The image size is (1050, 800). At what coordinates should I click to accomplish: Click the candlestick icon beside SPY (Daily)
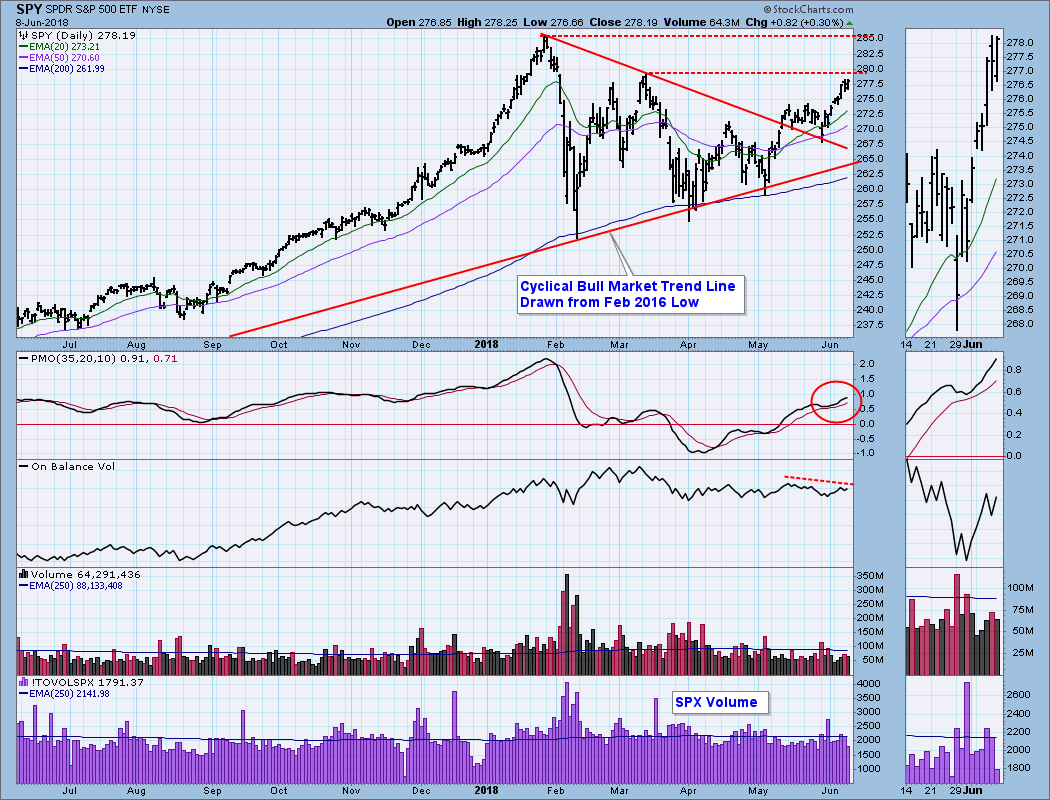click(24, 35)
